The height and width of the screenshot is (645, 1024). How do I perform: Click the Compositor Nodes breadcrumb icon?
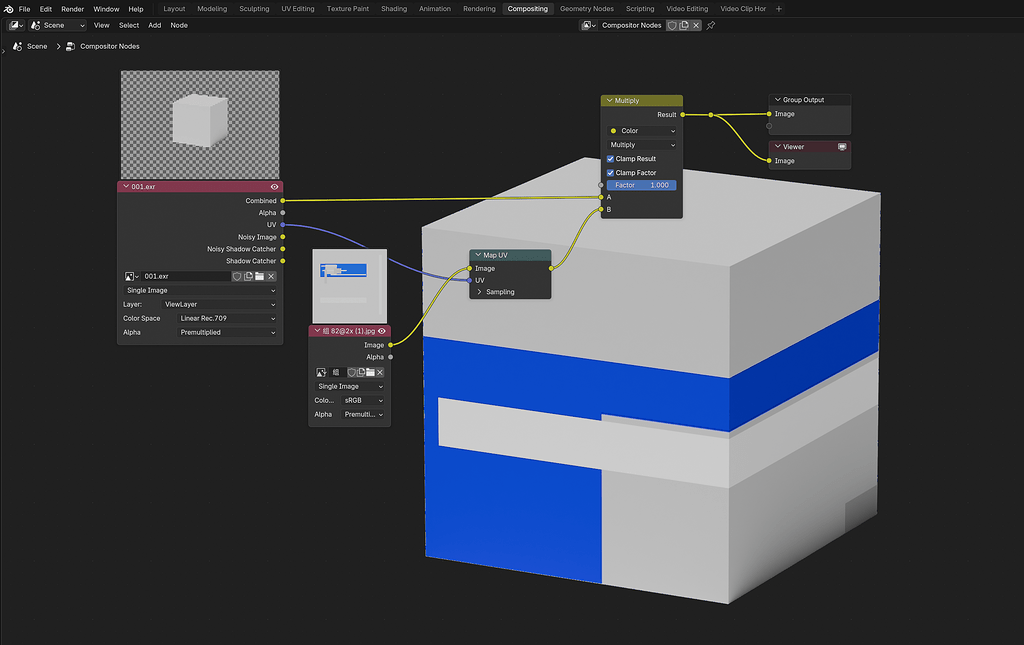[71, 46]
